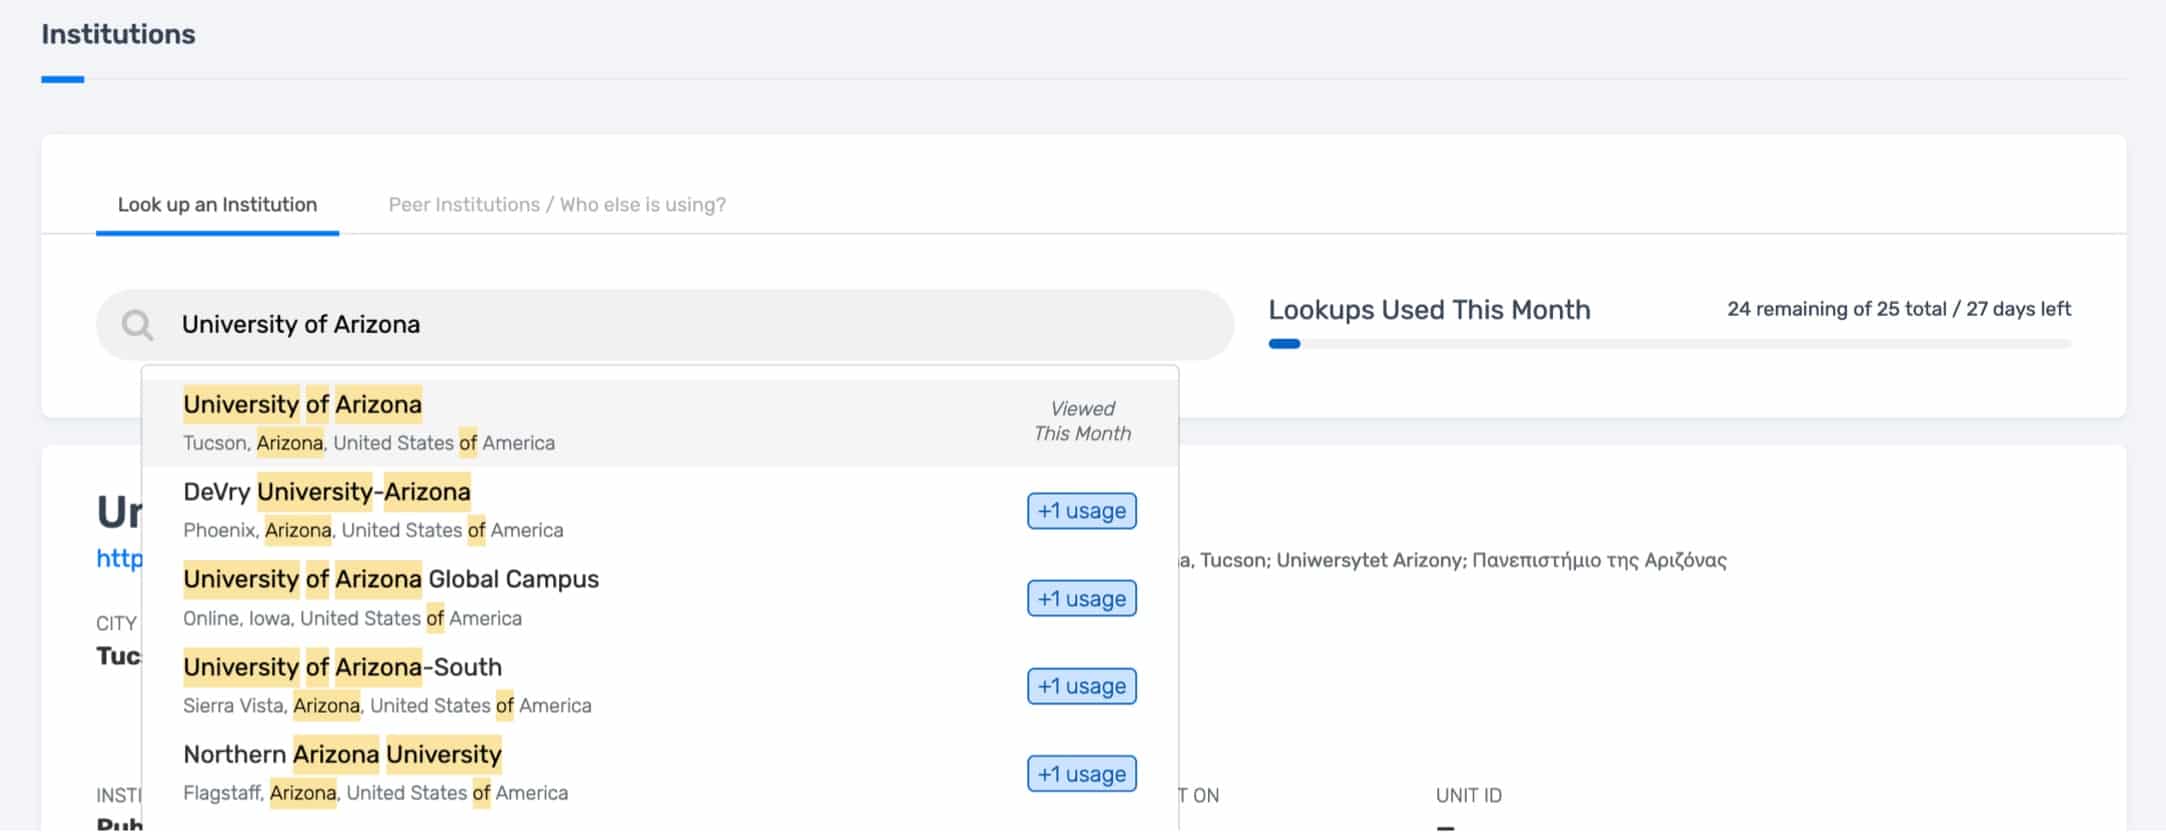Click +1 usage for Northern Arizona University
This screenshot has height=832, width=2166.
pyautogui.click(x=1081, y=773)
